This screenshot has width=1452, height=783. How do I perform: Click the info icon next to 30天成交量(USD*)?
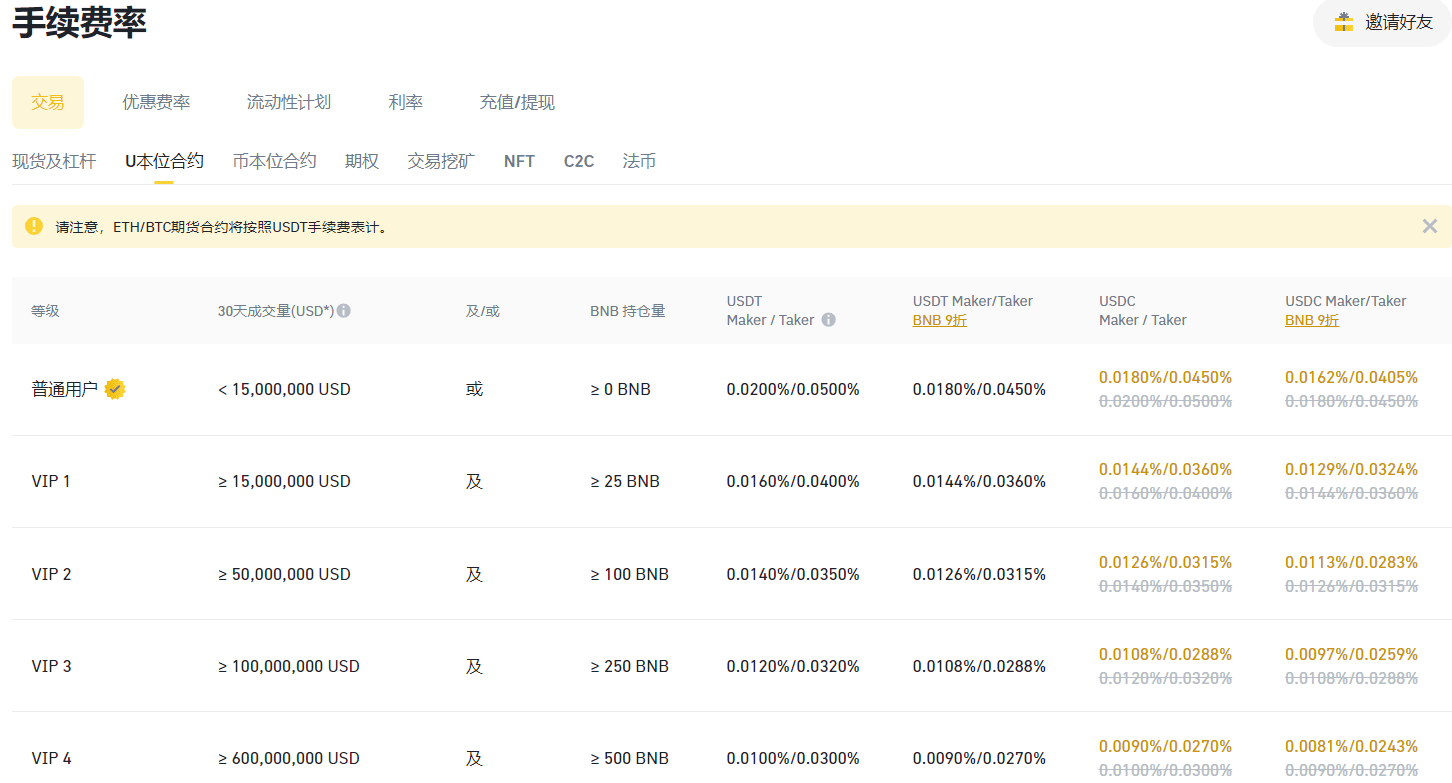343,311
